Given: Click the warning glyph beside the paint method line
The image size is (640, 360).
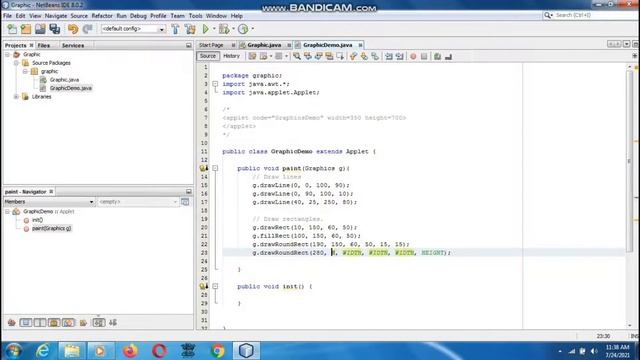Looking at the screenshot, I should 203,168.
